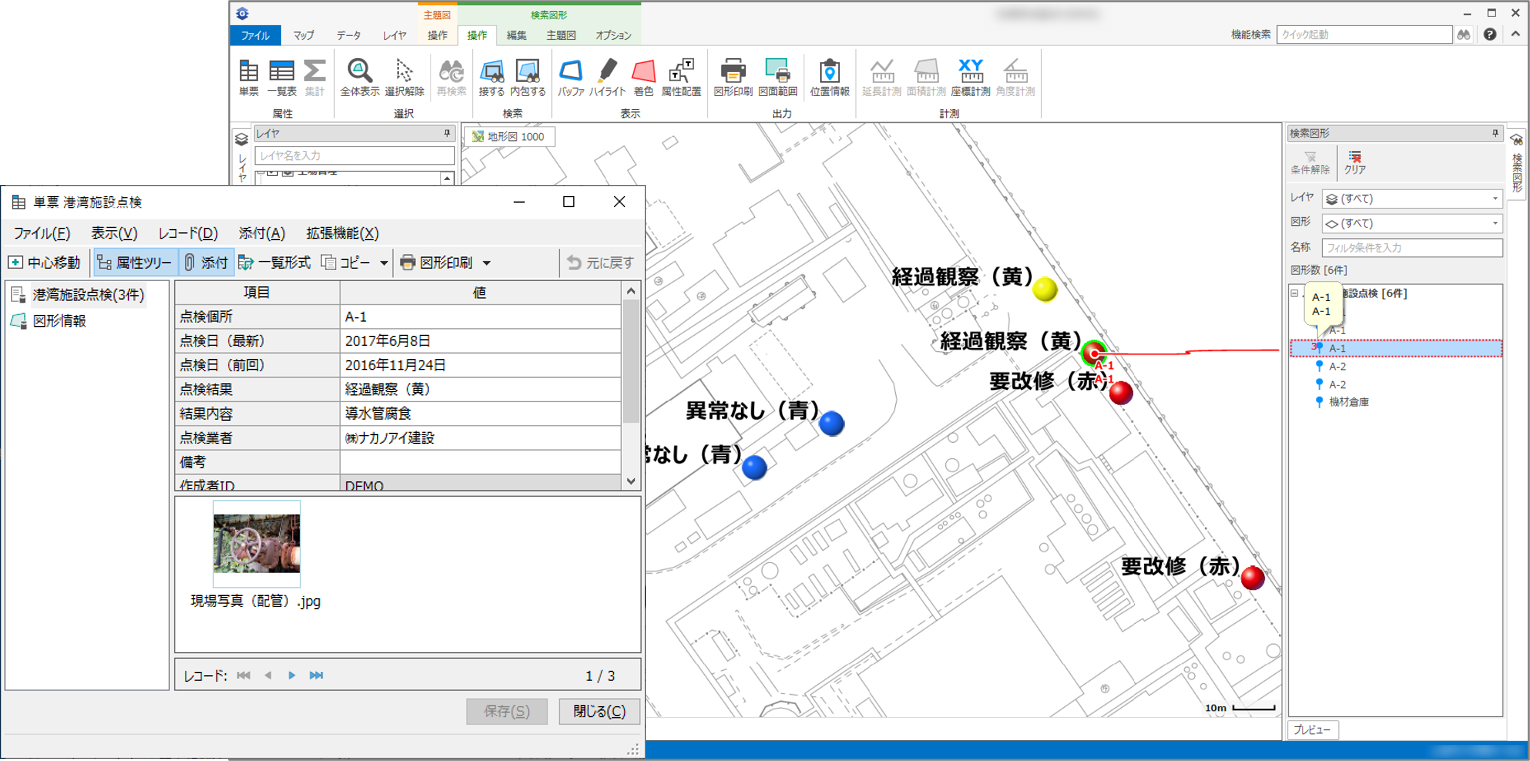This screenshot has width=1530, height=761.
Task: Click the 名称 filter condition field
Action: [x=1412, y=247]
